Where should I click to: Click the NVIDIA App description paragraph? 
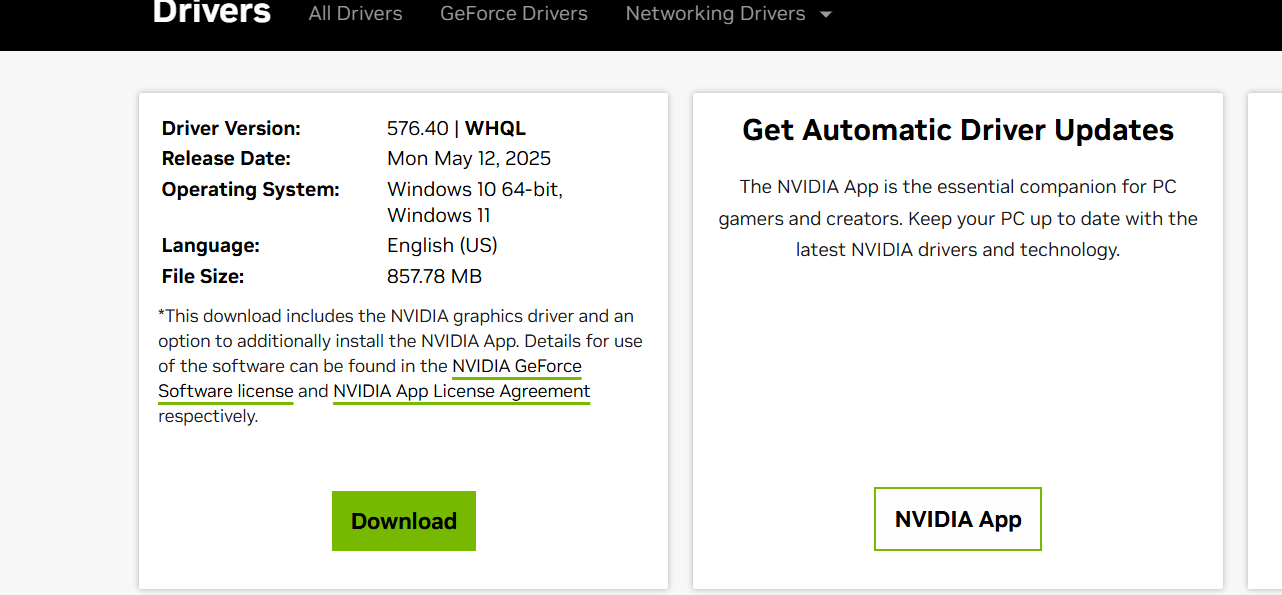pyautogui.click(x=958, y=218)
